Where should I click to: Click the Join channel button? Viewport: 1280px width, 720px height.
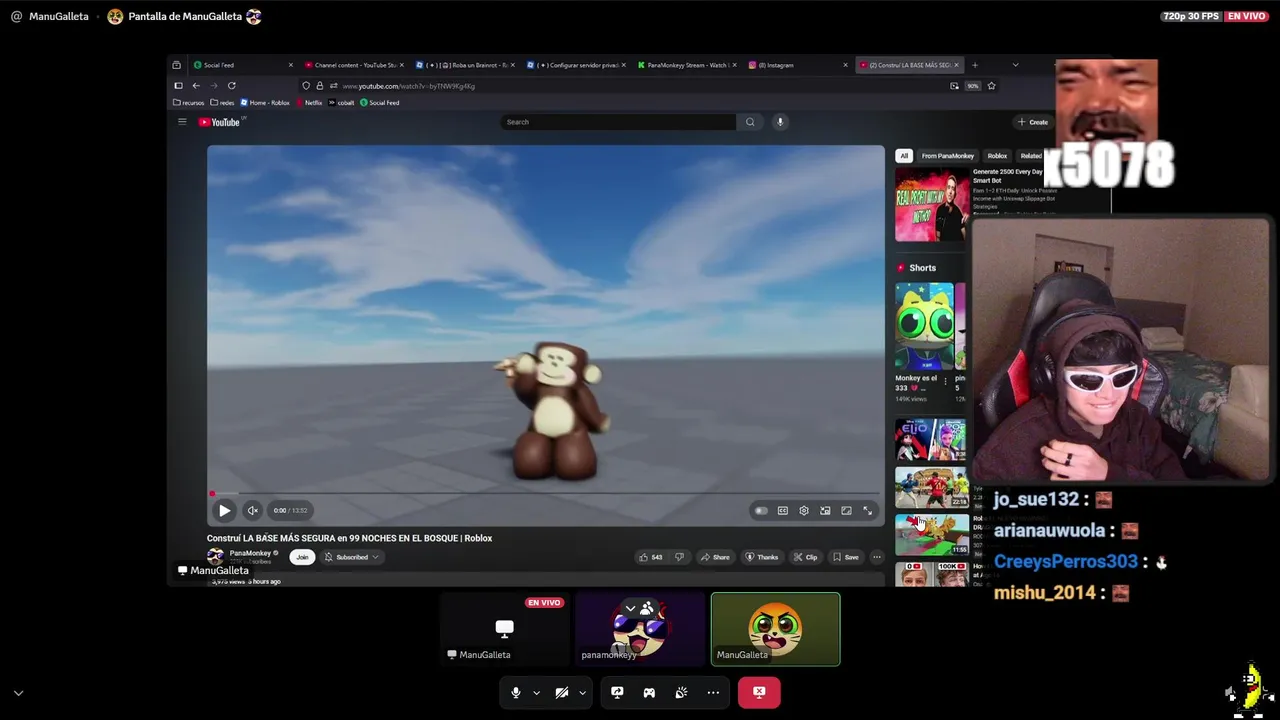(302, 557)
